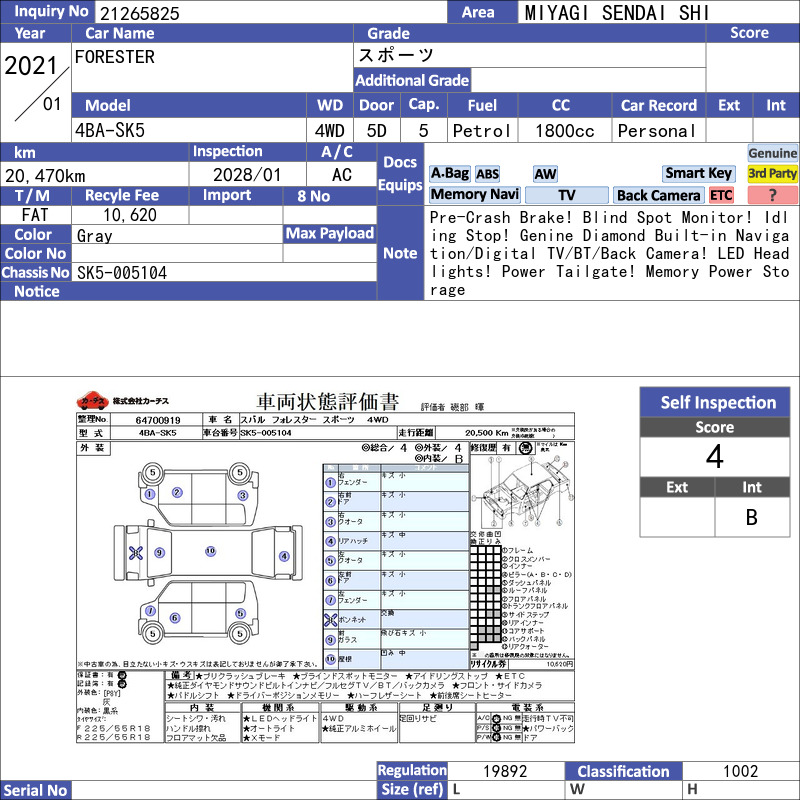
Task: Click the Max Payload label
Action: (x=330, y=233)
